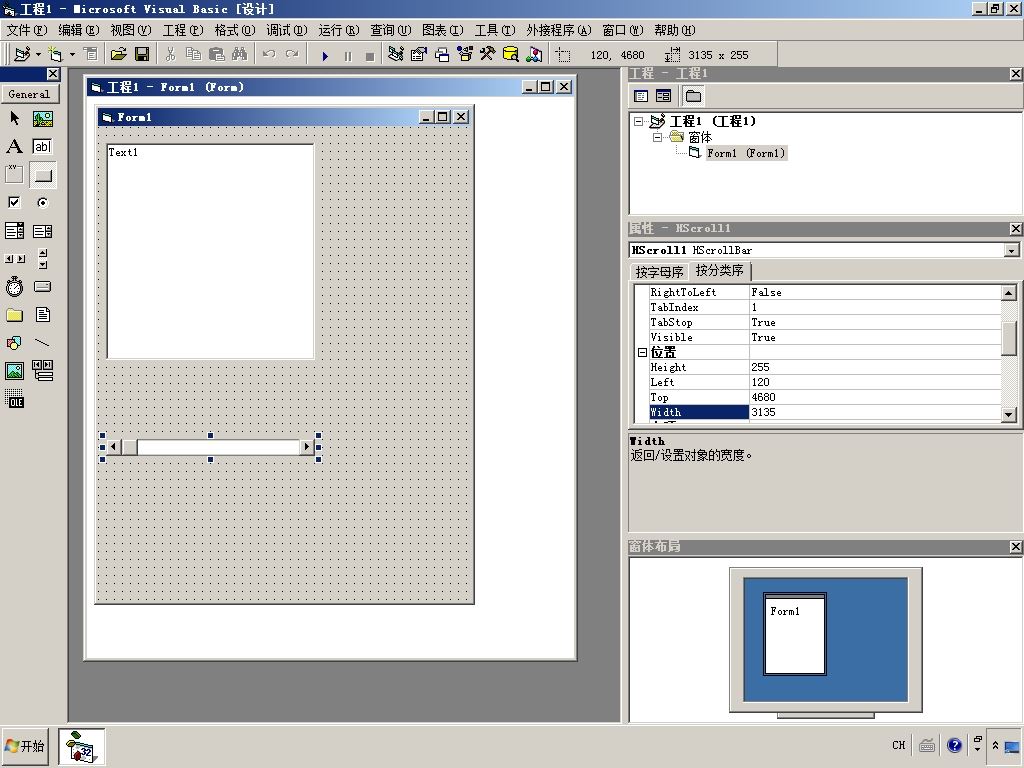Open Object Browser toolbar icon

[465, 55]
